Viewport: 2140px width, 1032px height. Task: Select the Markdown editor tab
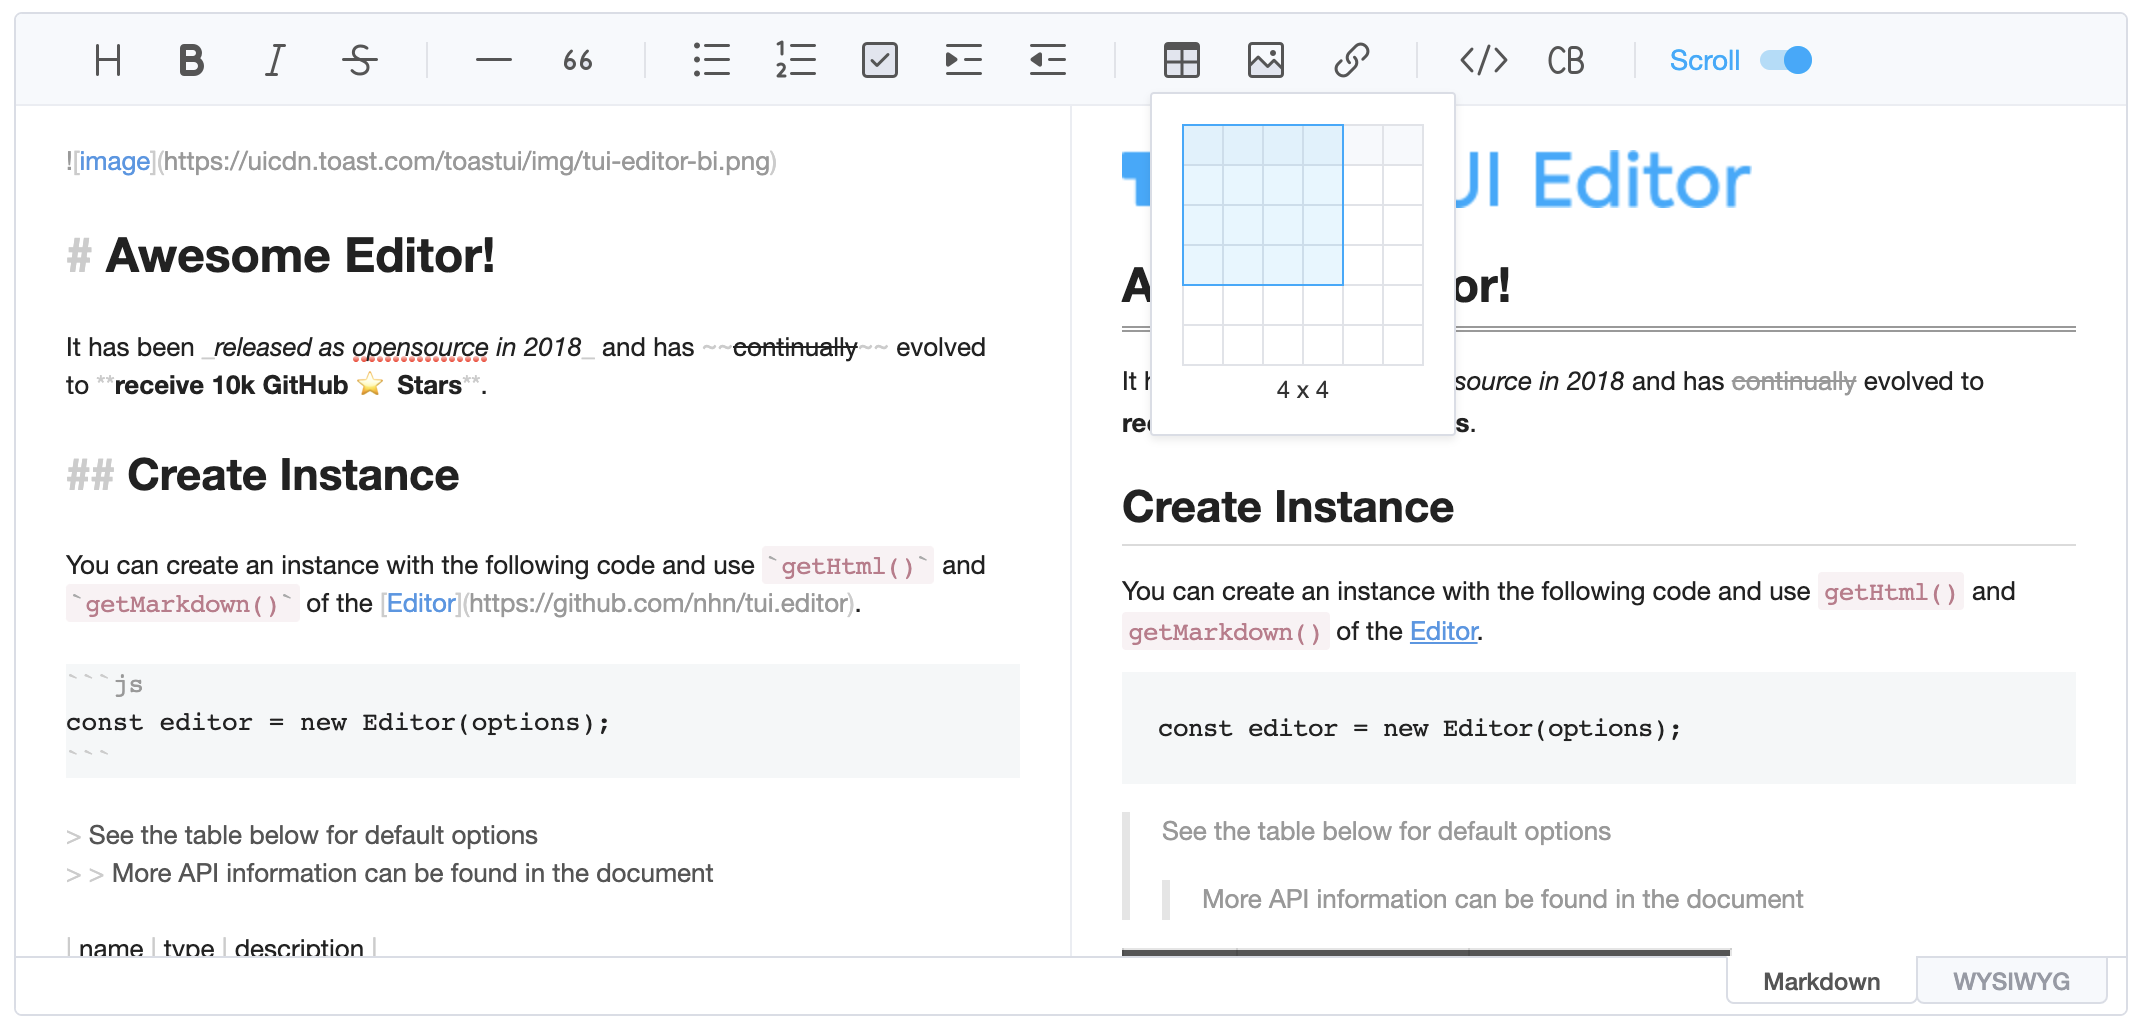[1821, 981]
